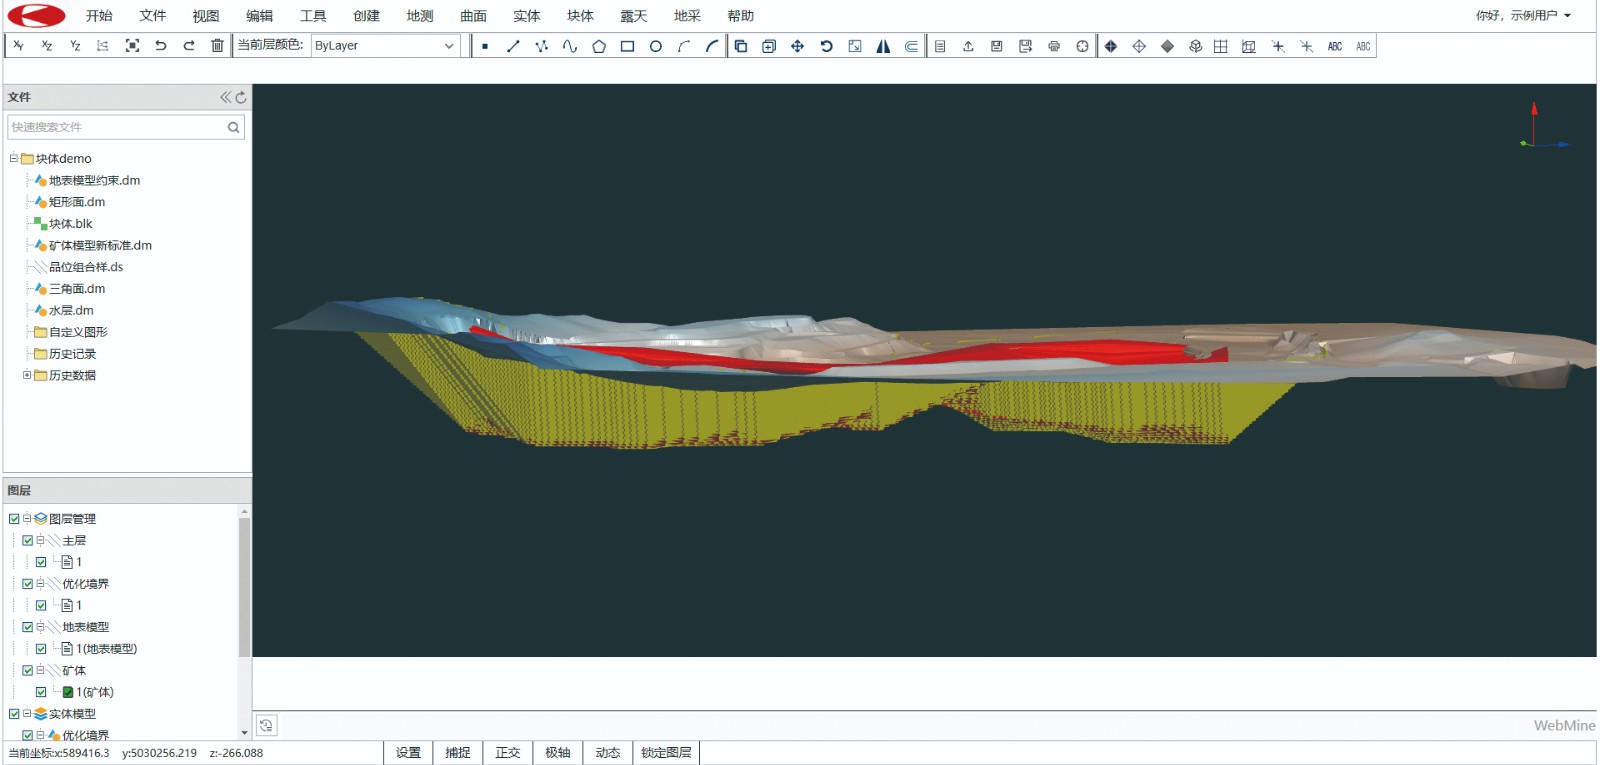Open the 视图 menu
The height and width of the screenshot is (765, 1600).
(x=206, y=16)
